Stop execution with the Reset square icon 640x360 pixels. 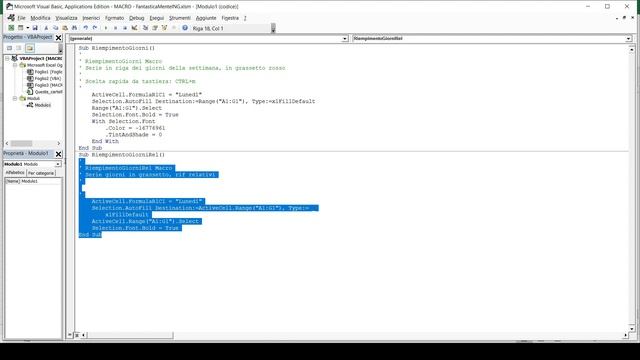tap(125, 28)
